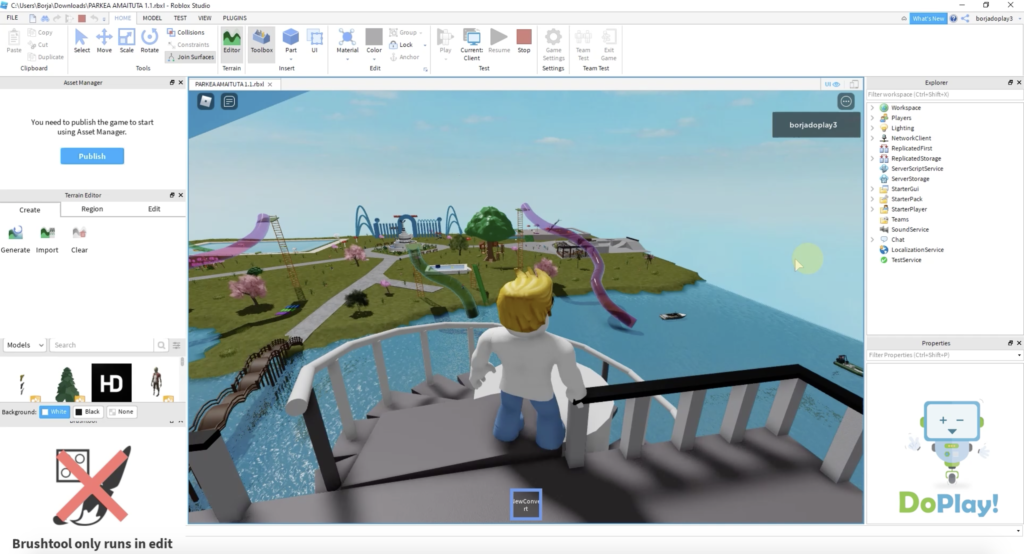The height and width of the screenshot is (554, 1024).
Task: Click the toolbox Search field
Action: pyautogui.click(x=102, y=345)
